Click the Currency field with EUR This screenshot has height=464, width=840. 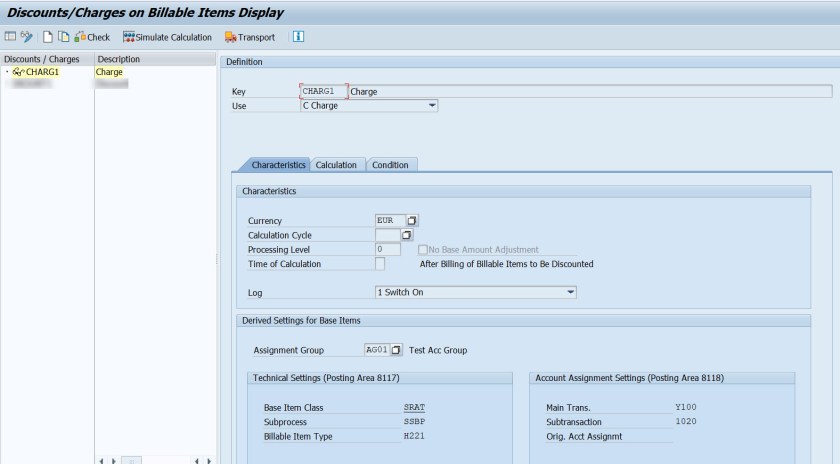point(390,220)
